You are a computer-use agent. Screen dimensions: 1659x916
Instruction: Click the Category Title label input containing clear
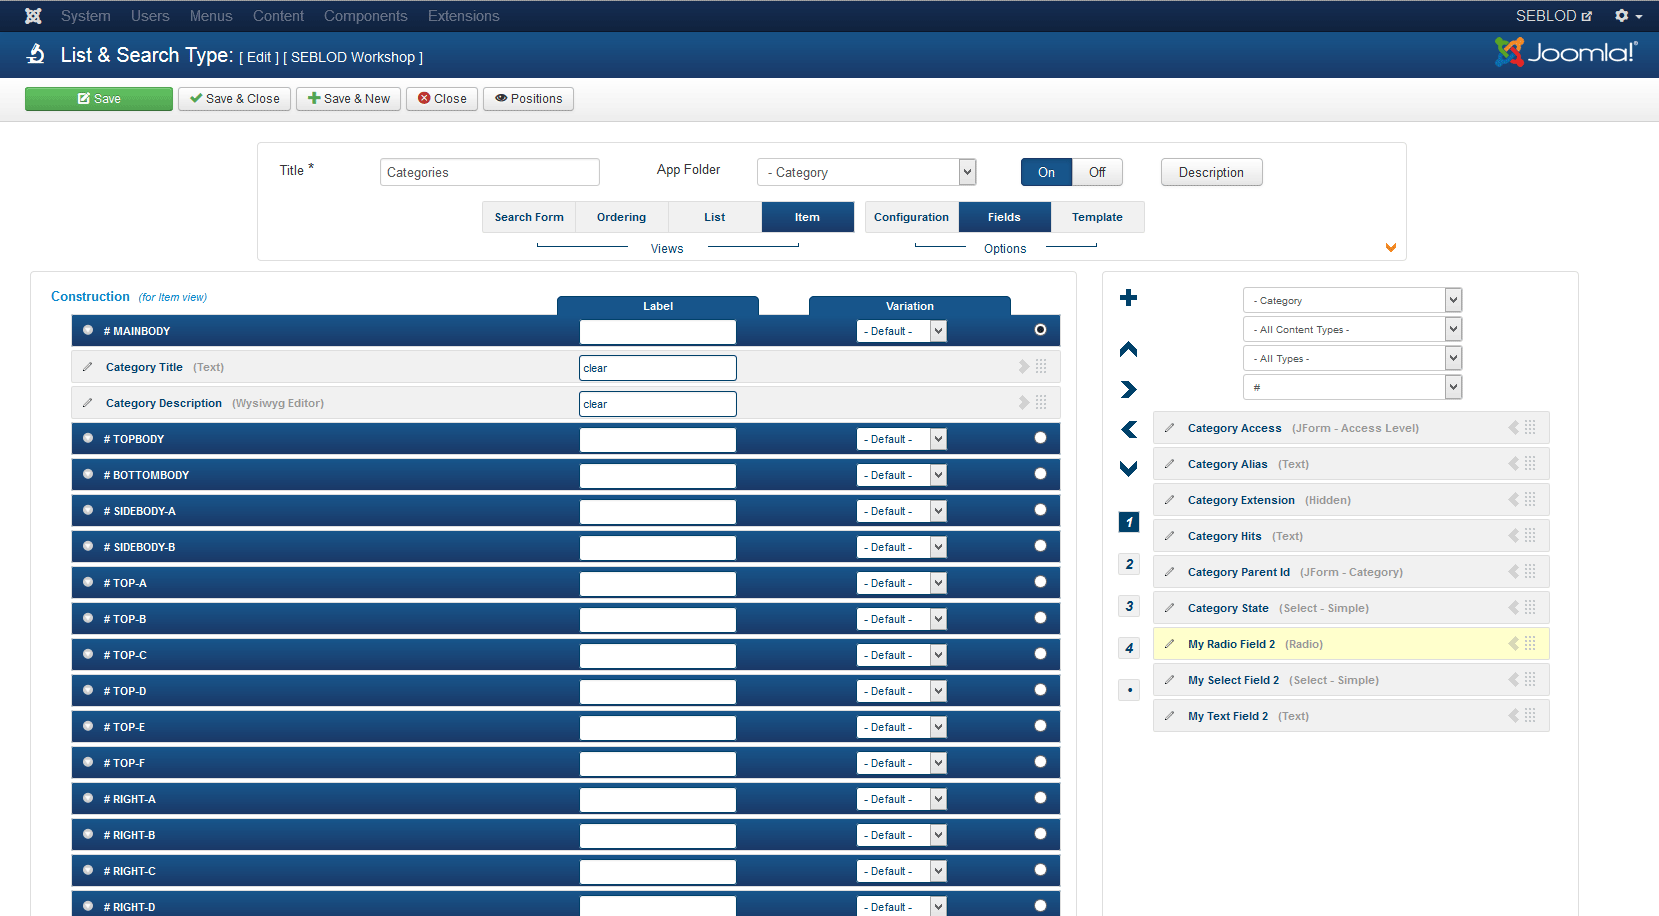[658, 368]
